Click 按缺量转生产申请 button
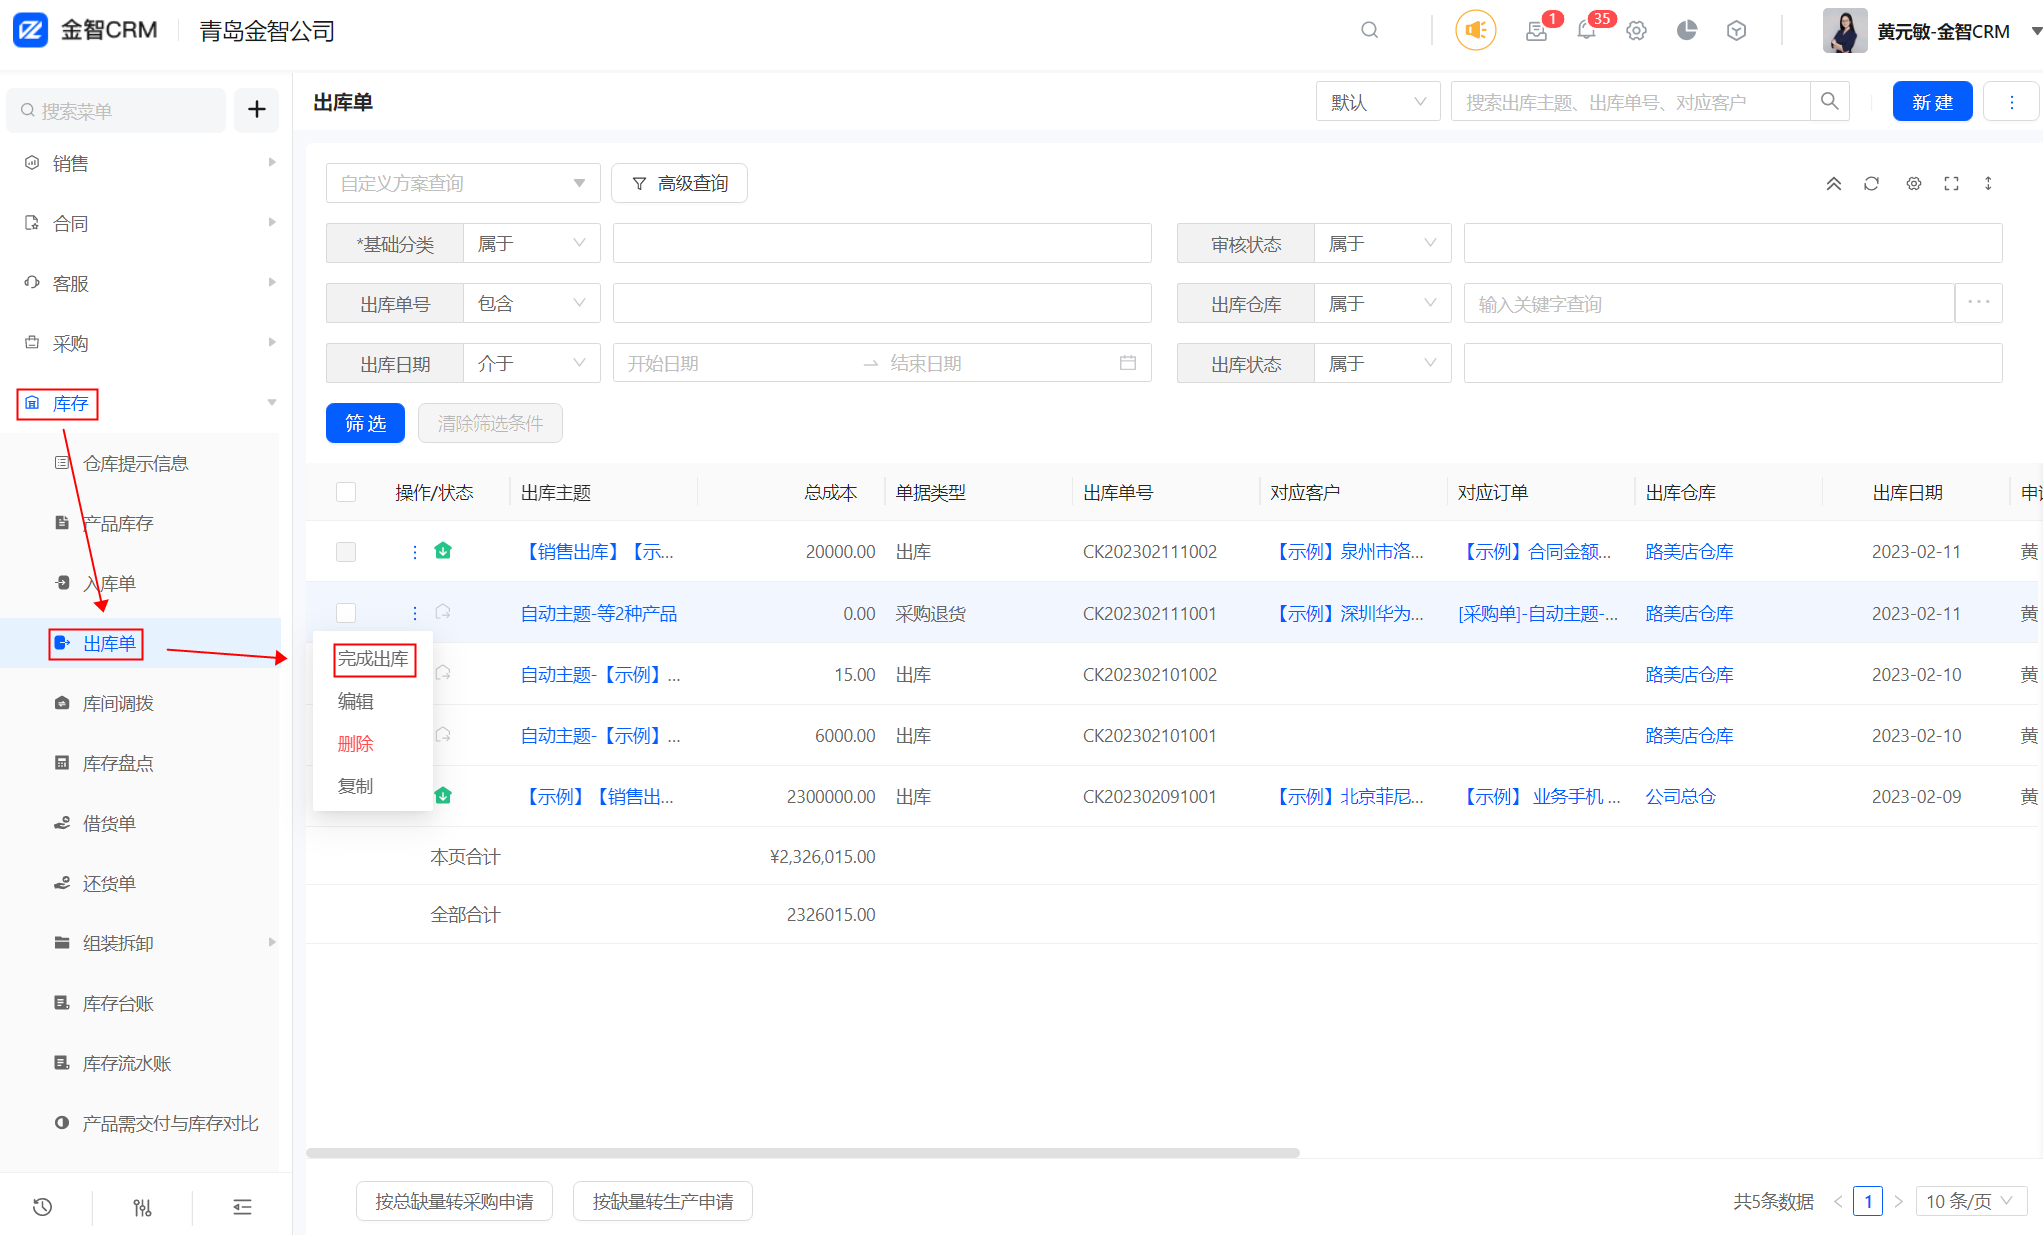Viewport: 2043px width, 1235px height. (662, 1201)
